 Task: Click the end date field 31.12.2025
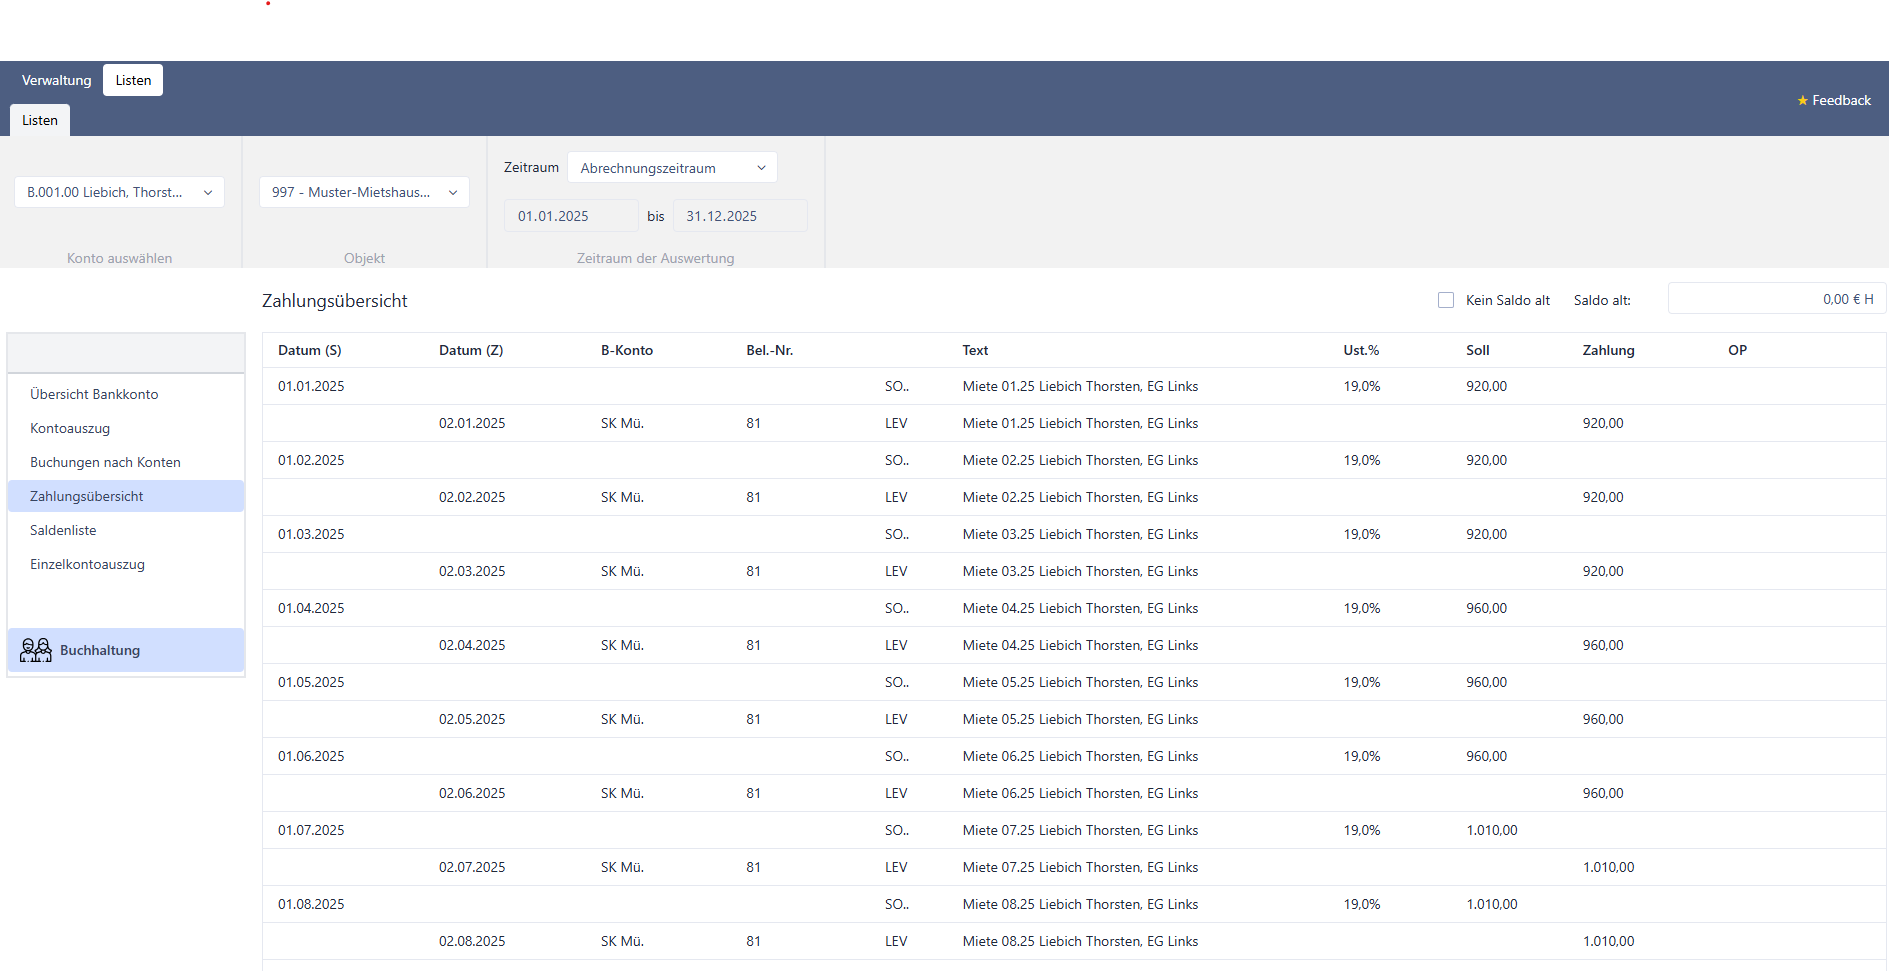(x=740, y=216)
